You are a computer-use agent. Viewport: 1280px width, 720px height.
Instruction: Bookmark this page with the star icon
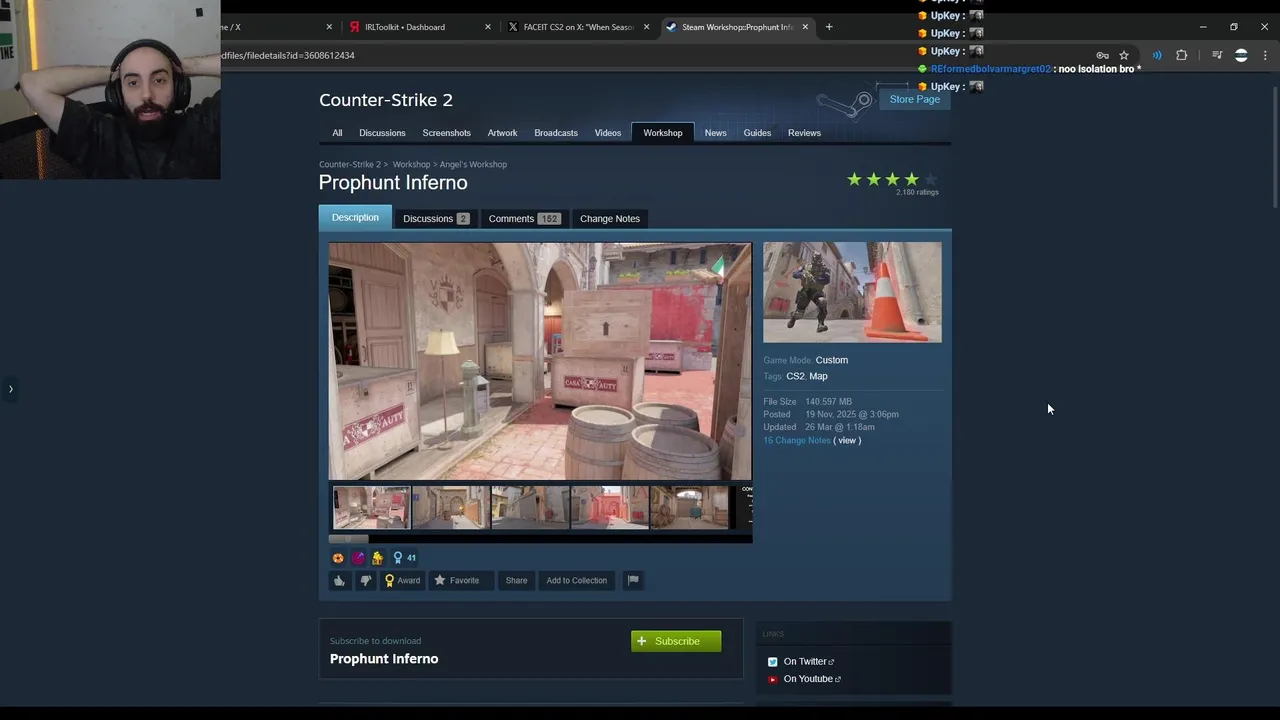point(1124,55)
